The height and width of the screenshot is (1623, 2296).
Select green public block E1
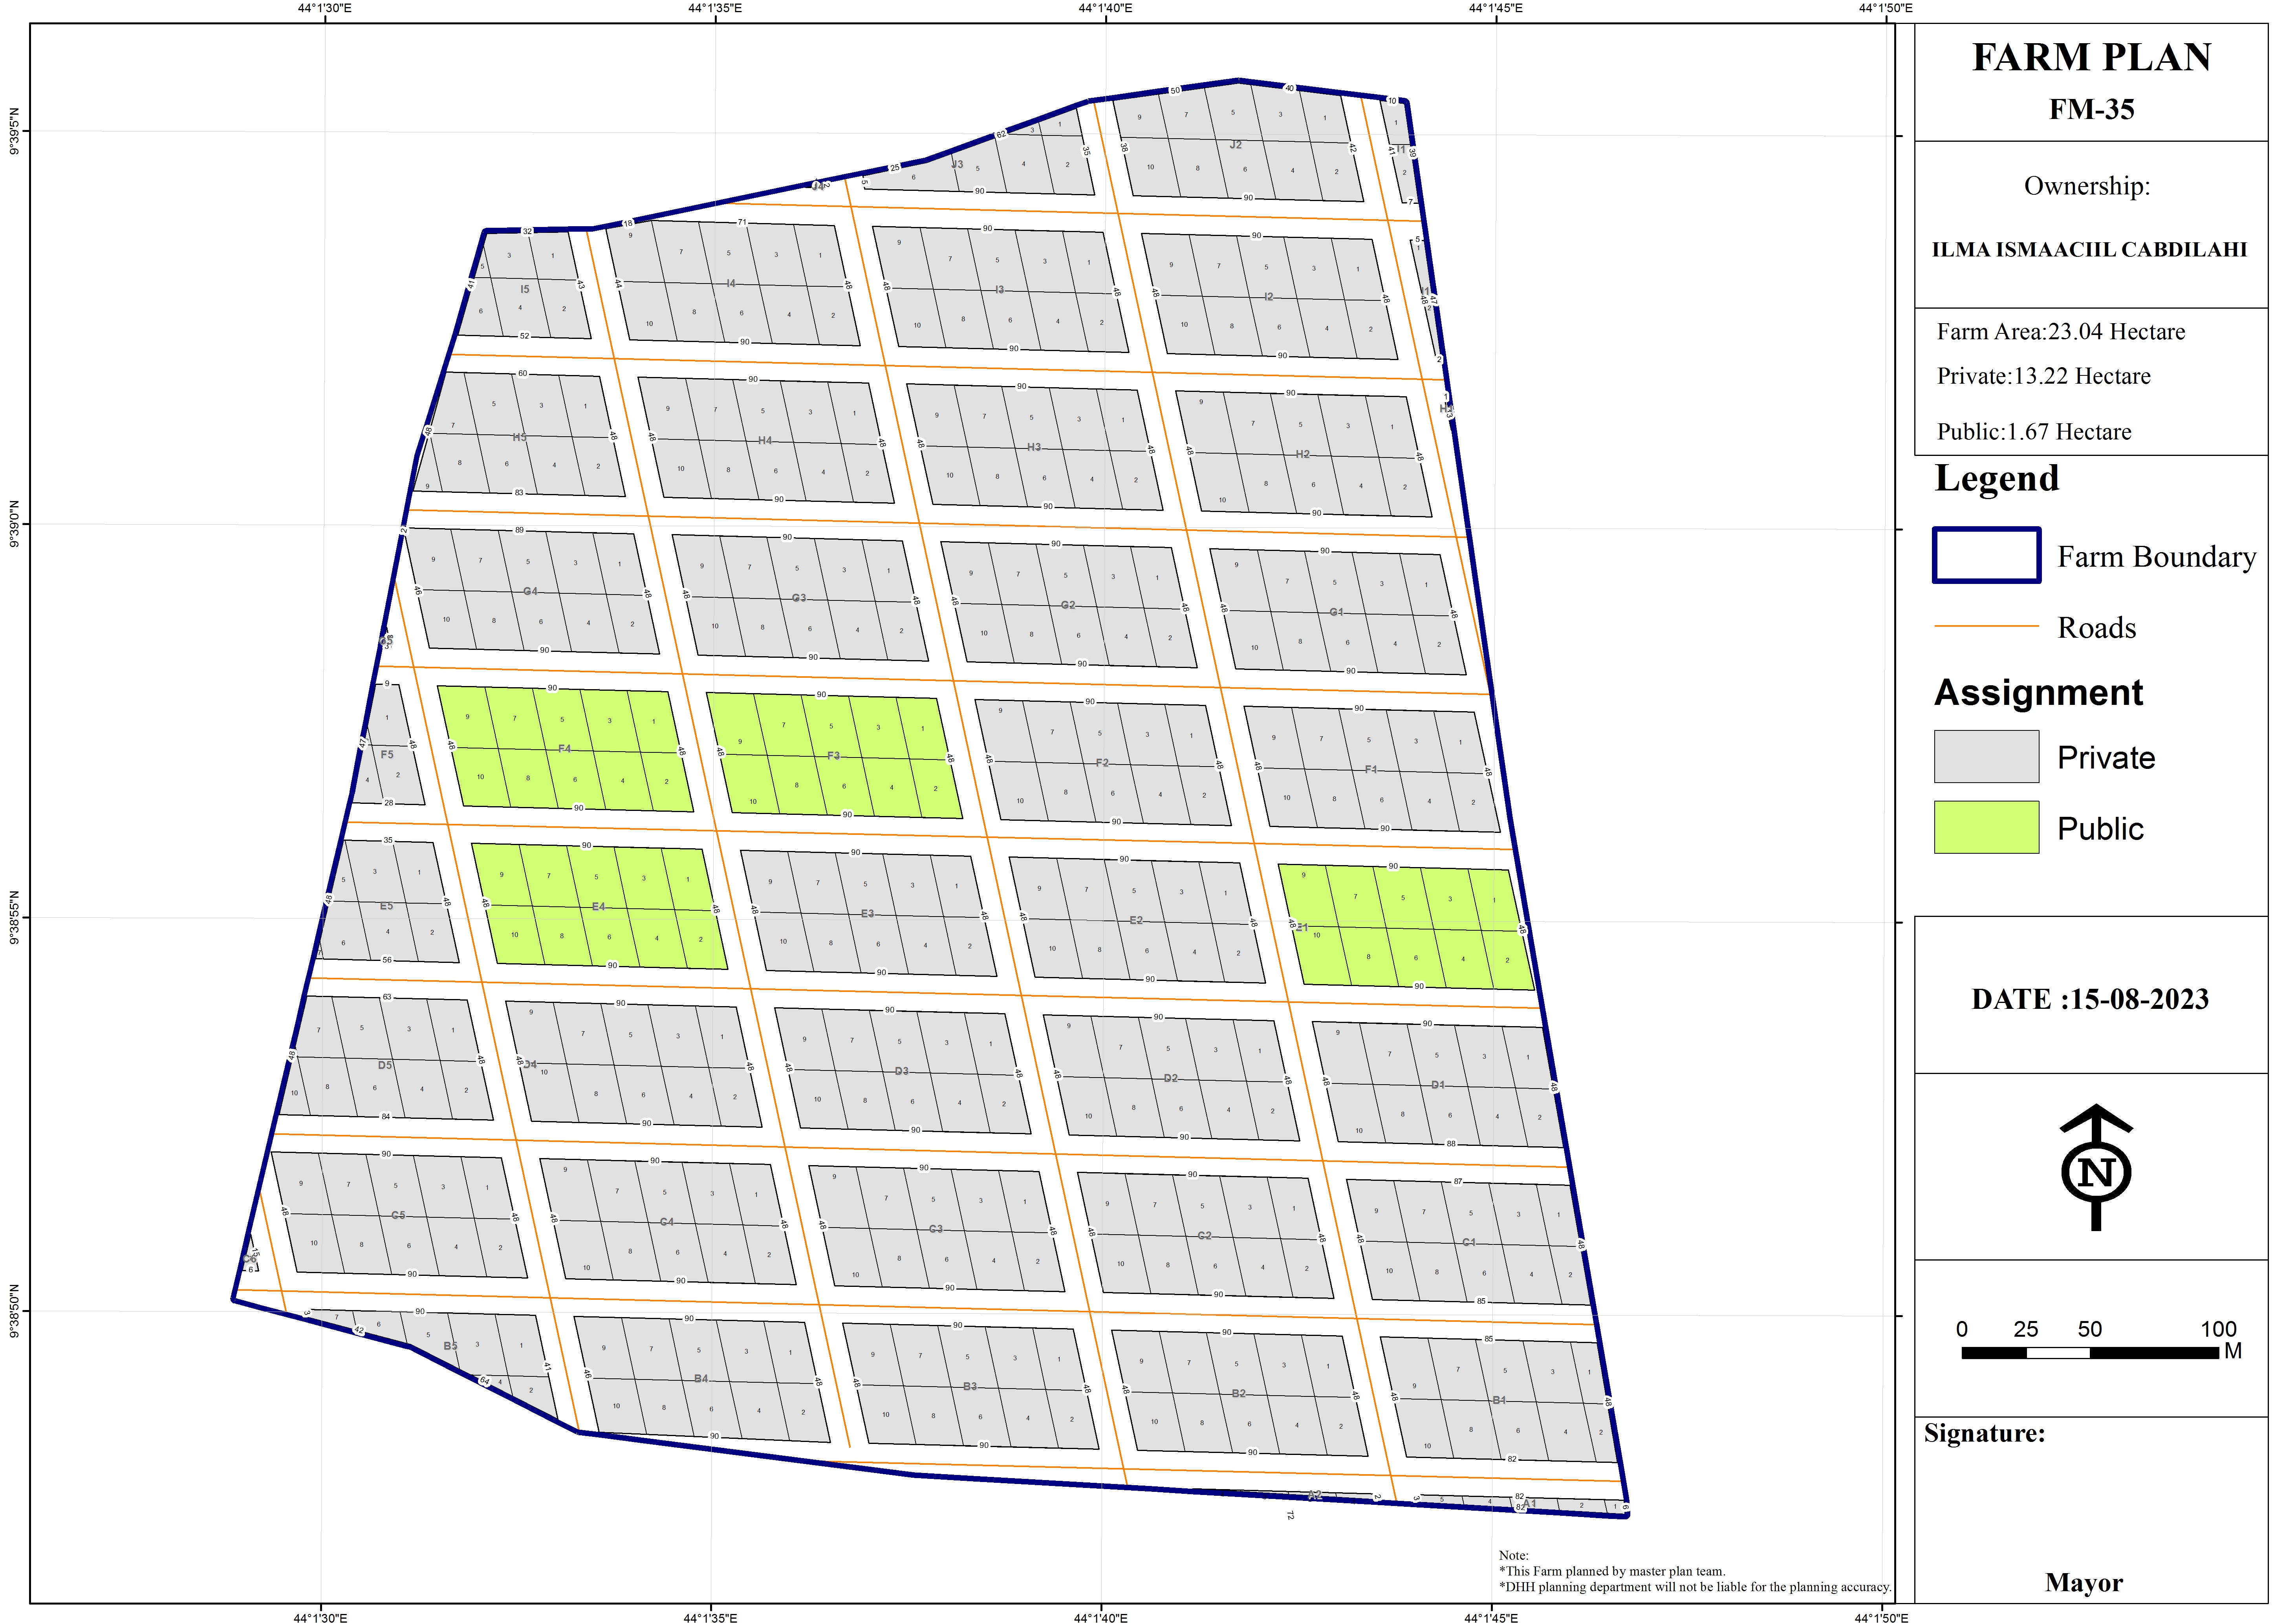[1406, 927]
